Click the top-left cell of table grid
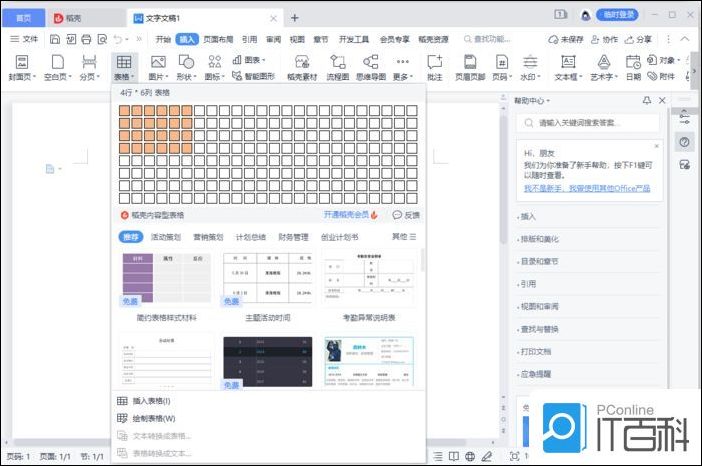 tap(125, 111)
